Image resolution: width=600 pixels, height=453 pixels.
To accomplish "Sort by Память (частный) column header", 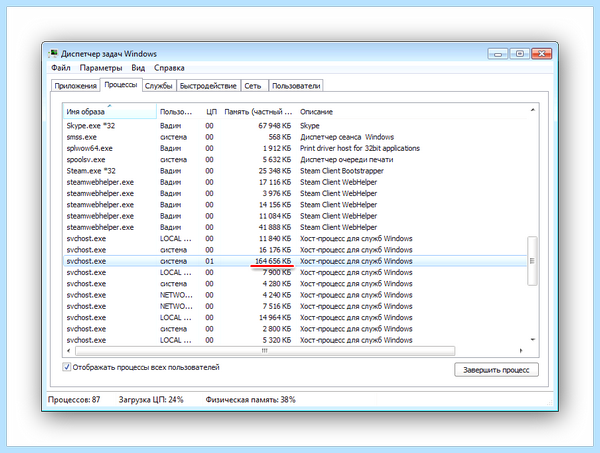I will (258, 111).
